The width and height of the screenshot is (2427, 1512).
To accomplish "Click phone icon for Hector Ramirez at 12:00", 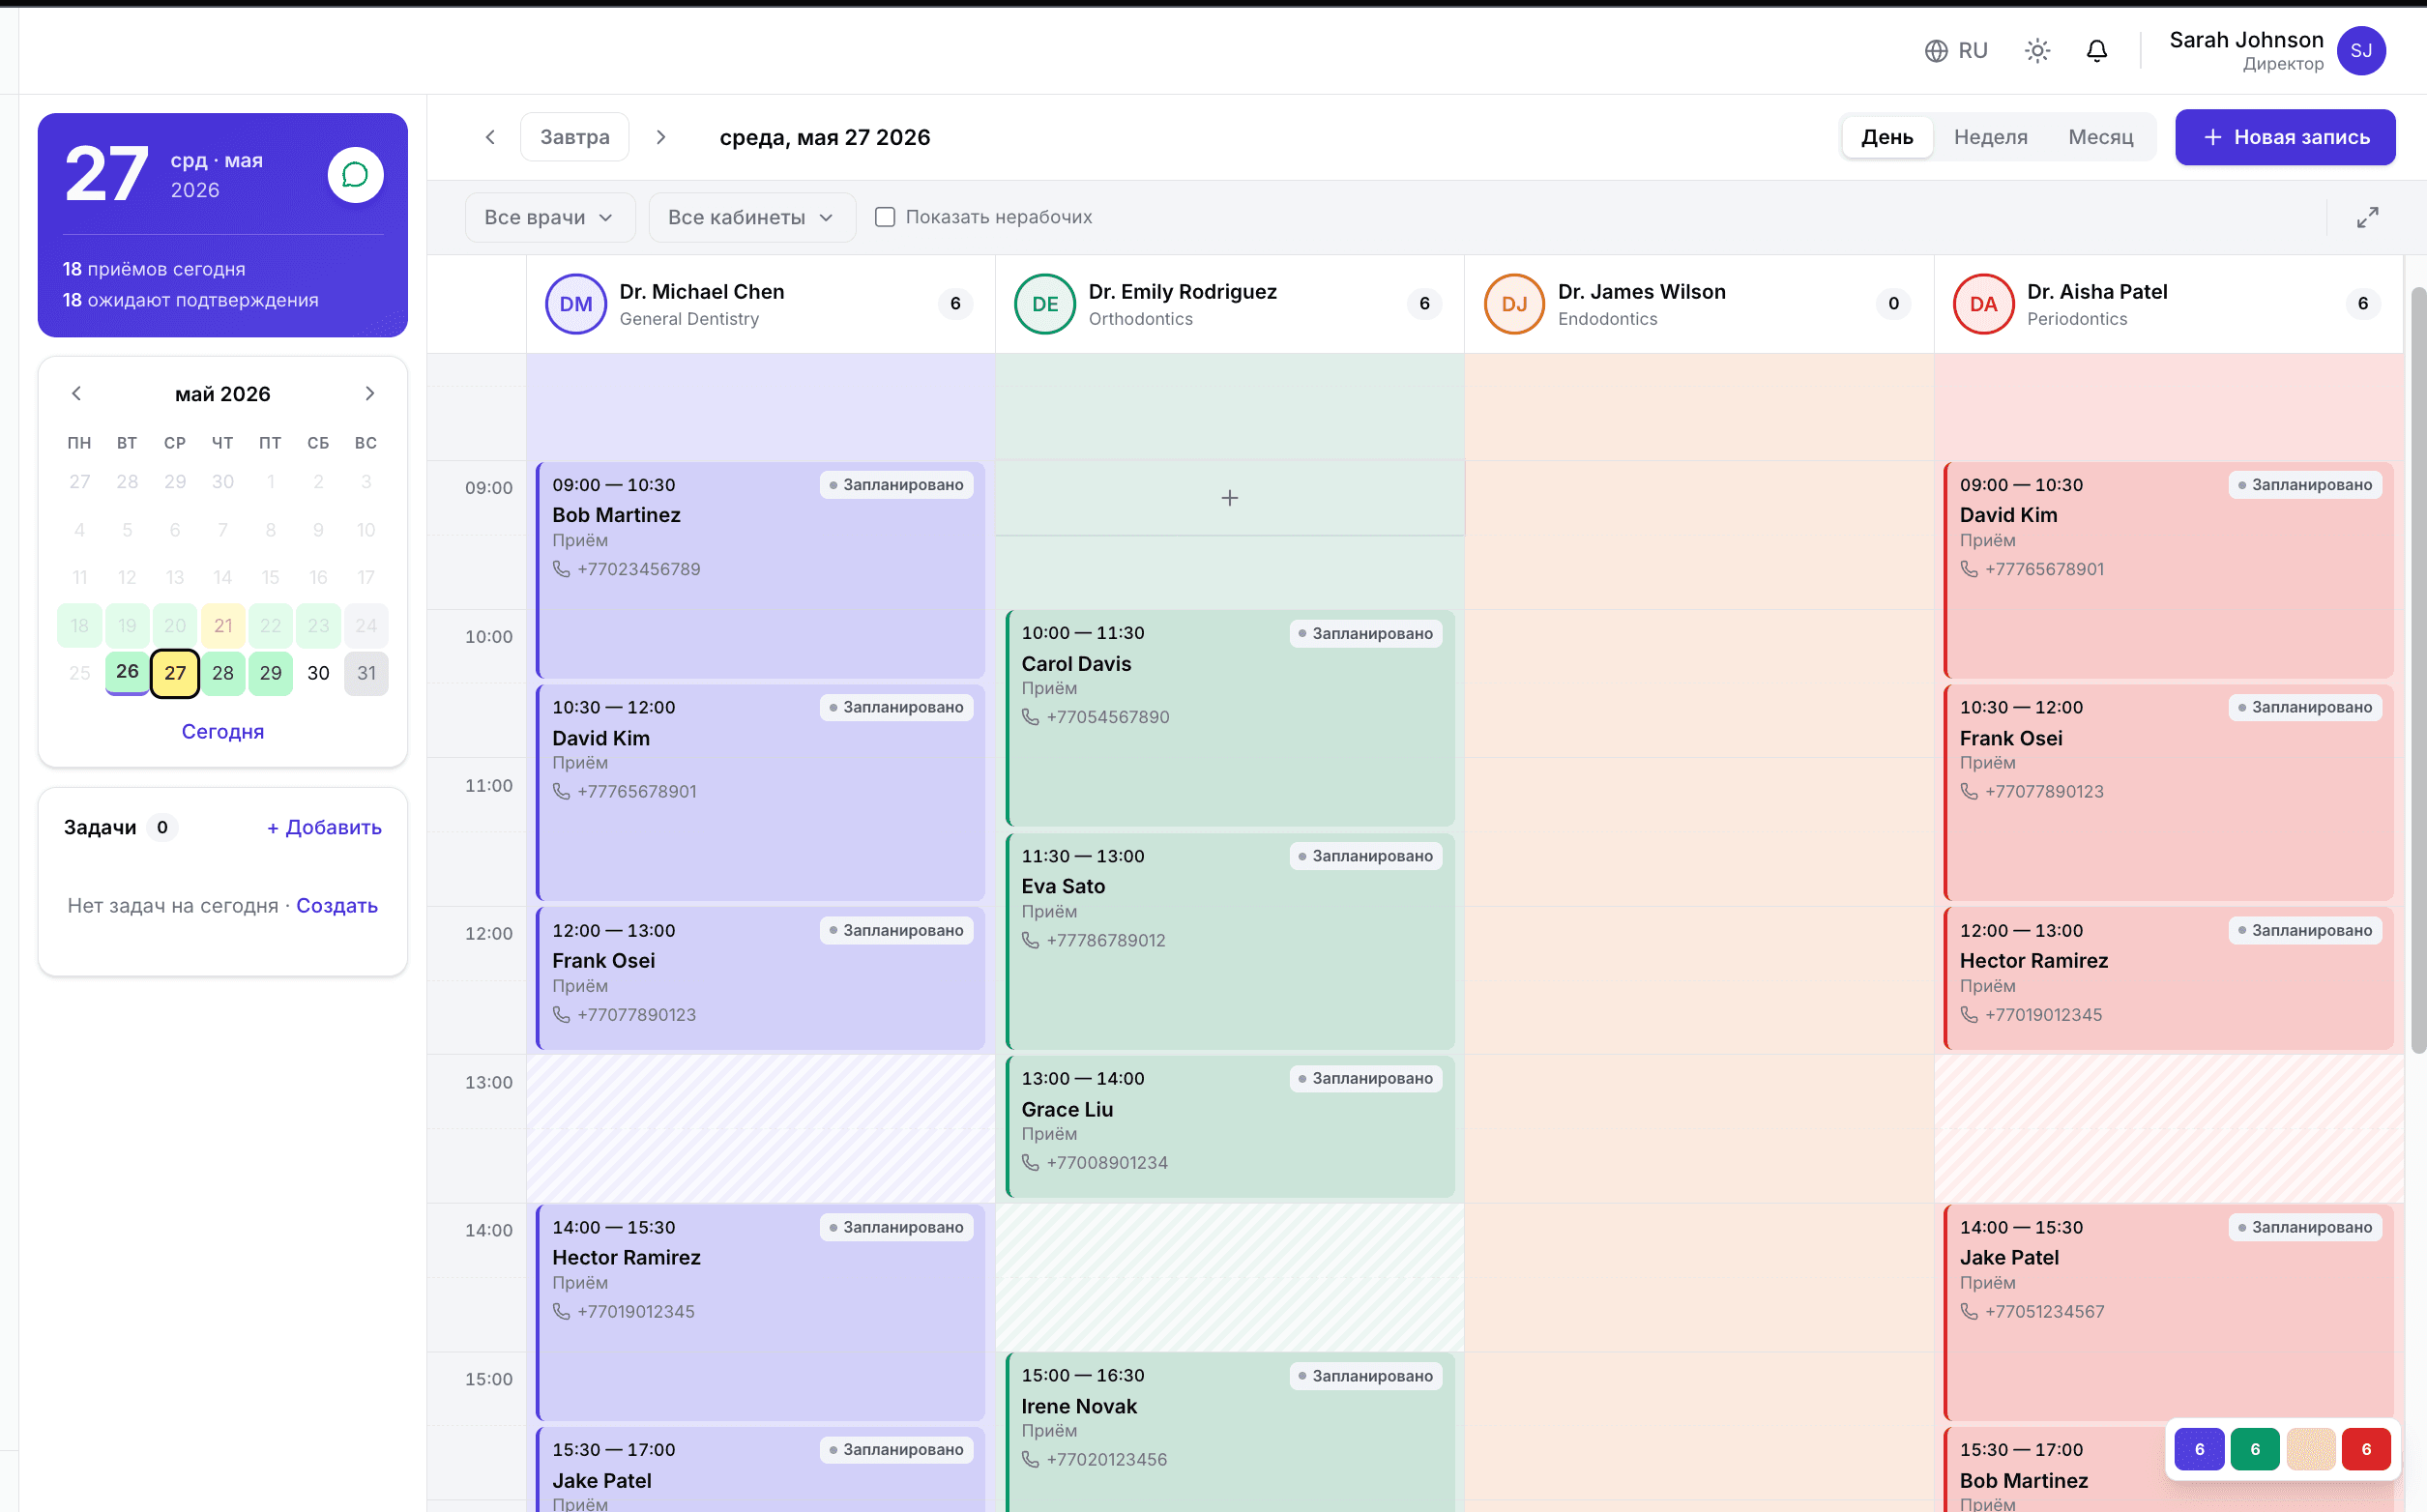I will [1969, 1014].
